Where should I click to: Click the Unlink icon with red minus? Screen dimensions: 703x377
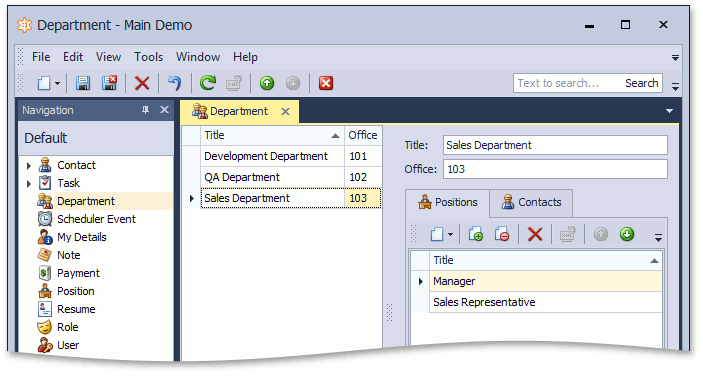click(x=502, y=234)
